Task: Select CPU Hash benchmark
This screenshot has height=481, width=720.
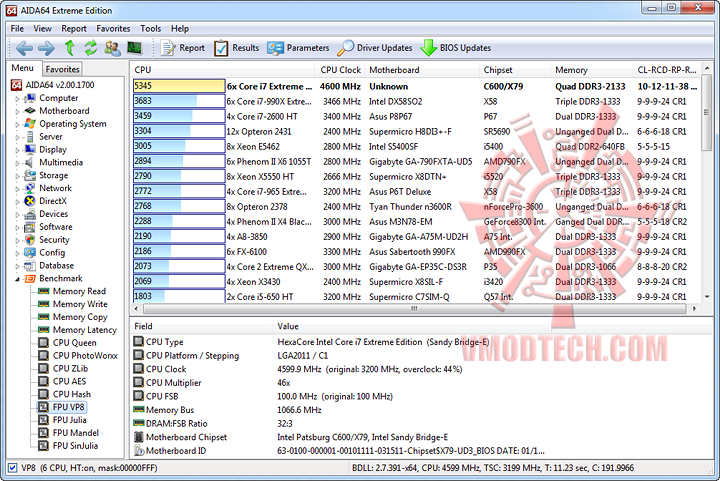Action: coord(72,394)
